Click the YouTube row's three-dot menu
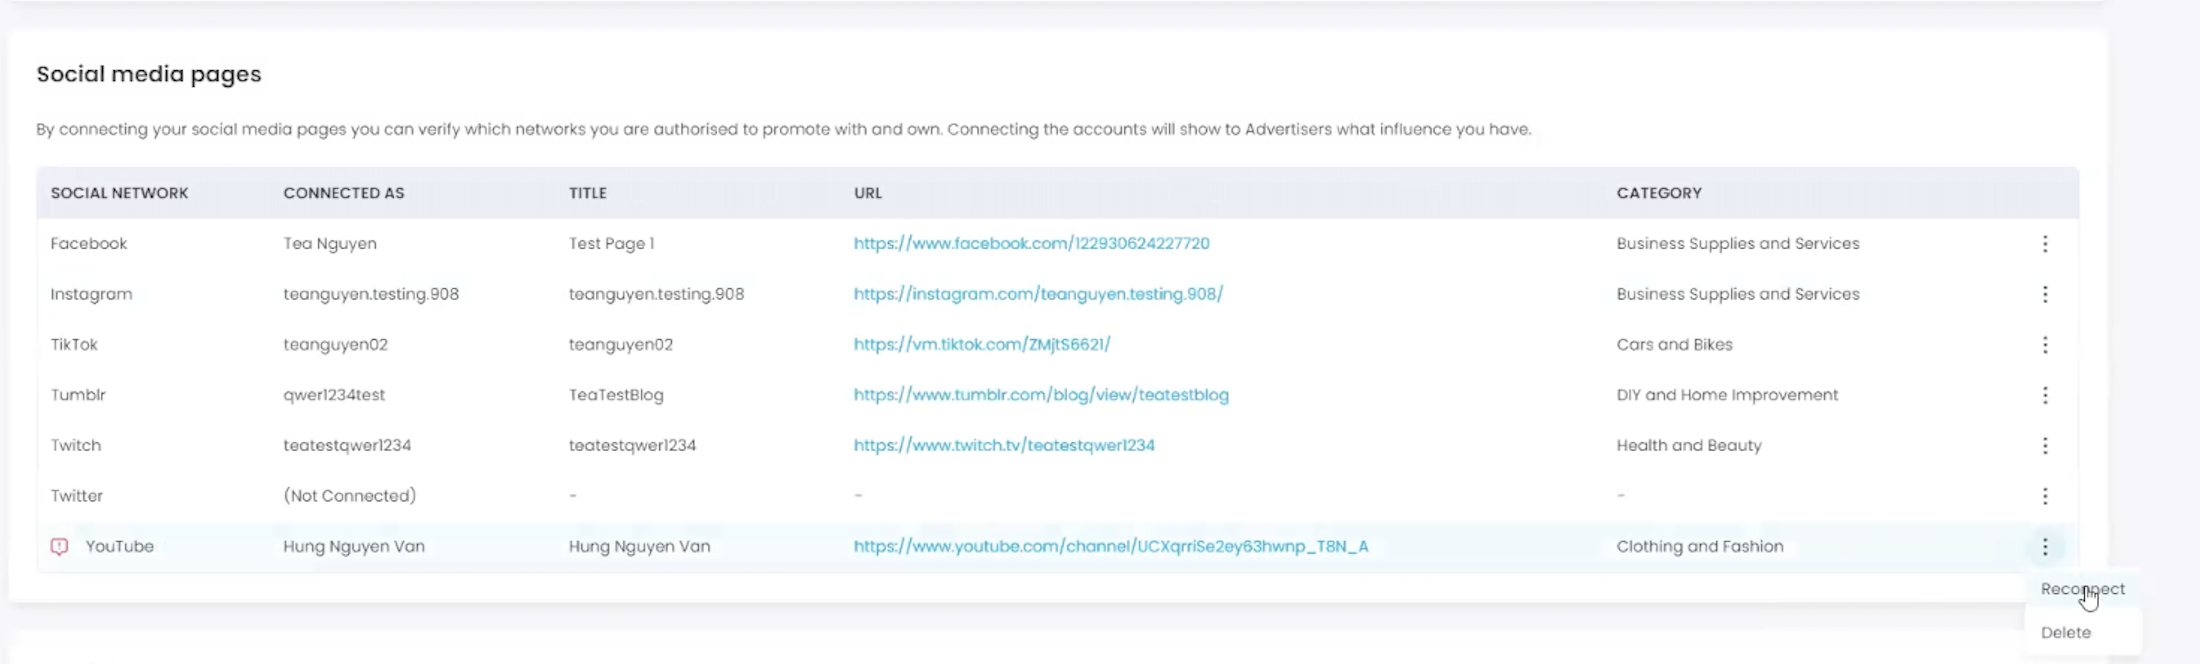2200x664 pixels. click(x=2045, y=547)
